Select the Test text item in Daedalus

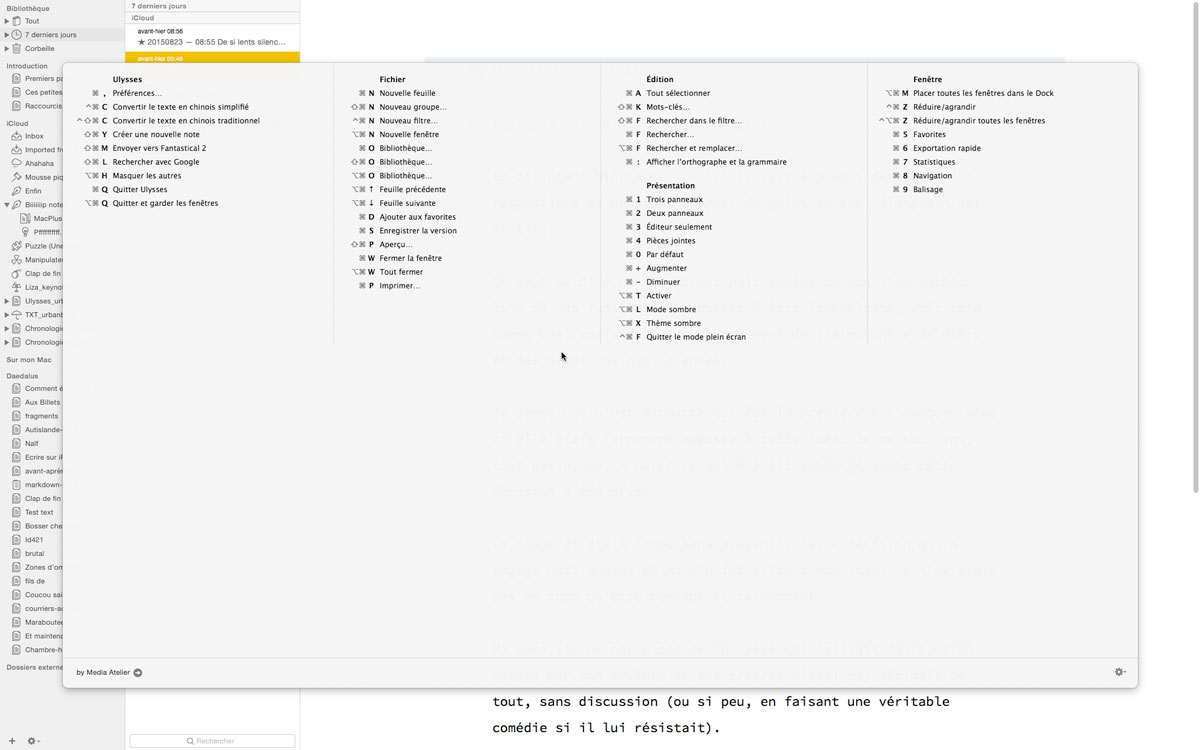click(39, 512)
